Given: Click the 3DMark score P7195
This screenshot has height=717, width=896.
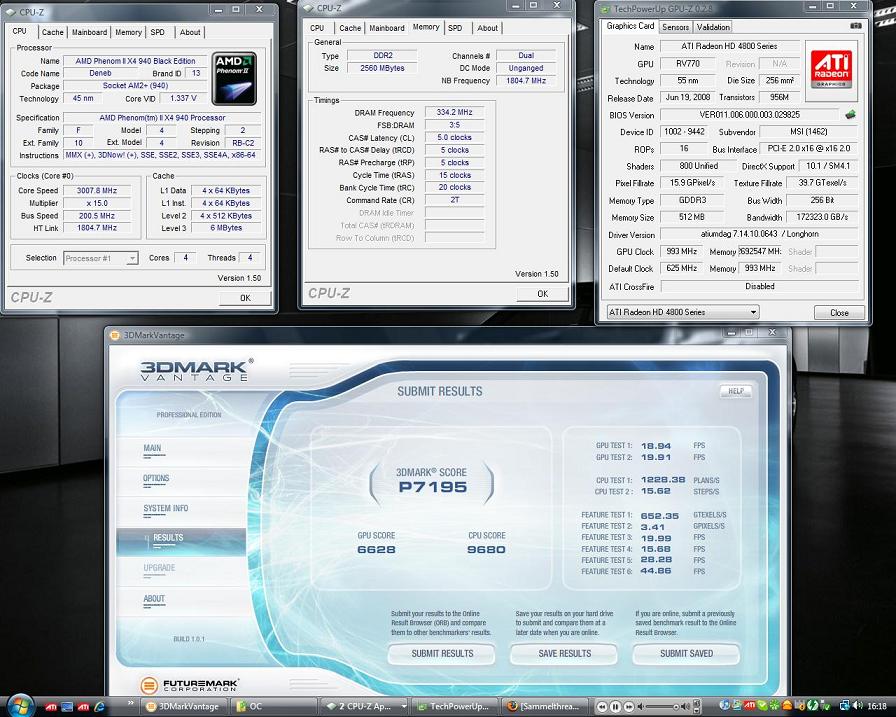Looking at the screenshot, I should [433, 487].
